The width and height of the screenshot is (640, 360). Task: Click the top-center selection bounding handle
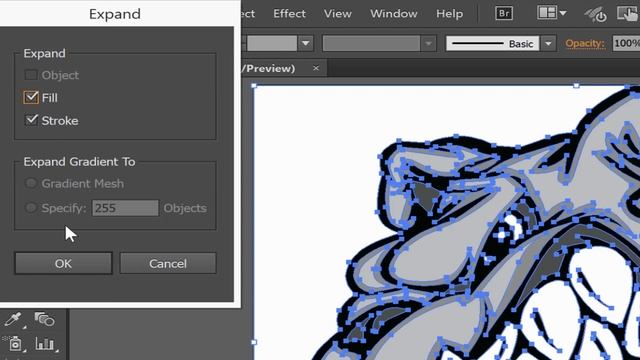pos(576,86)
